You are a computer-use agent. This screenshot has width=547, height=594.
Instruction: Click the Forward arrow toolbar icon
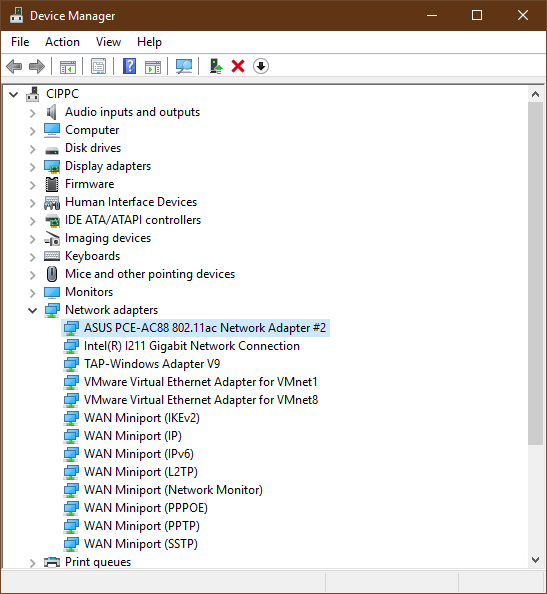(x=37, y=67)
